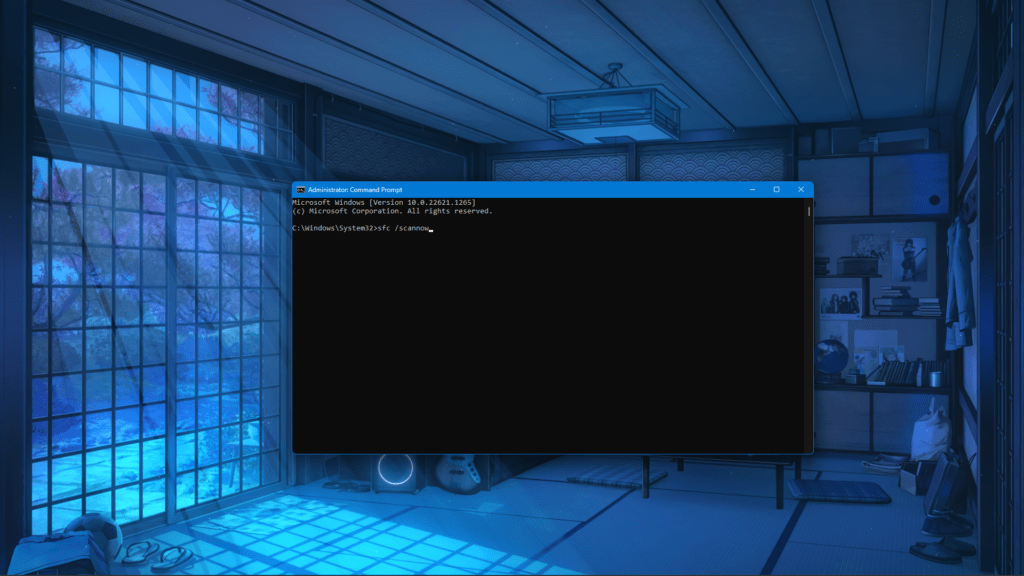Minimize the Administrator: Command Prompt window
1024x576 pixels.
pyautogui.click(x=752, y=189)
